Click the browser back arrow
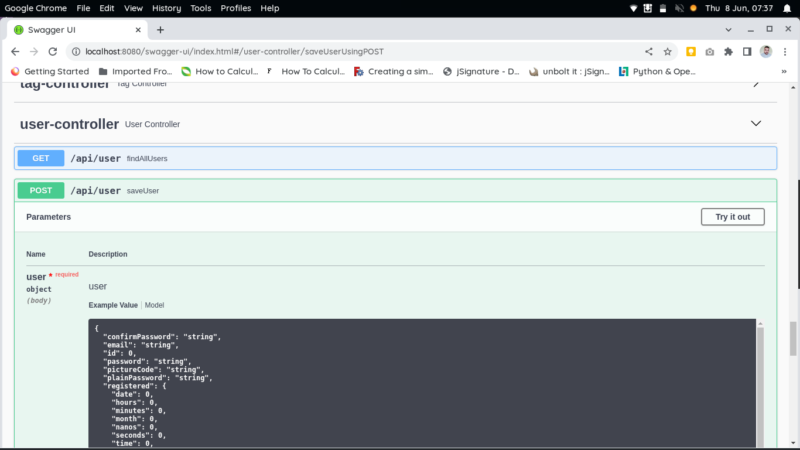 (x=15, y=51)
